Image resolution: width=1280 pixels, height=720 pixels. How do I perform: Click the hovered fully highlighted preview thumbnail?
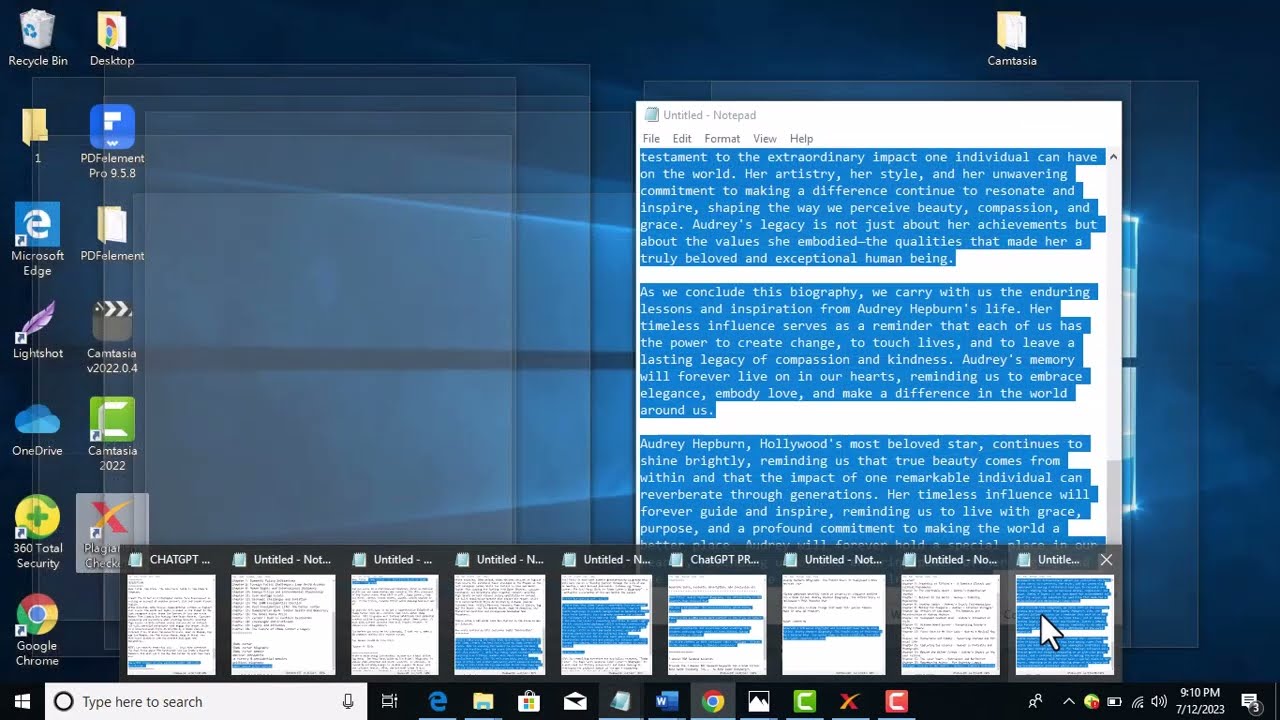pos(1064,625)
